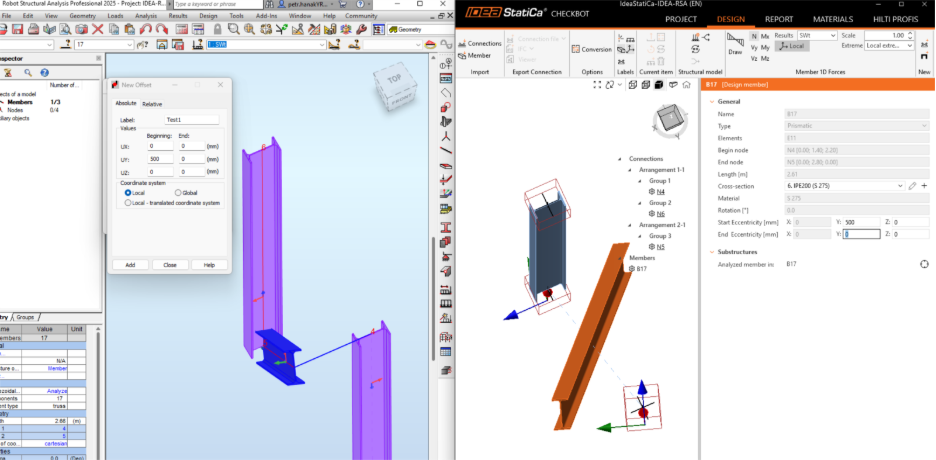Click the zoom-all fit view icon in Checkbot
The image size is (936, 460).
point(598,85)
